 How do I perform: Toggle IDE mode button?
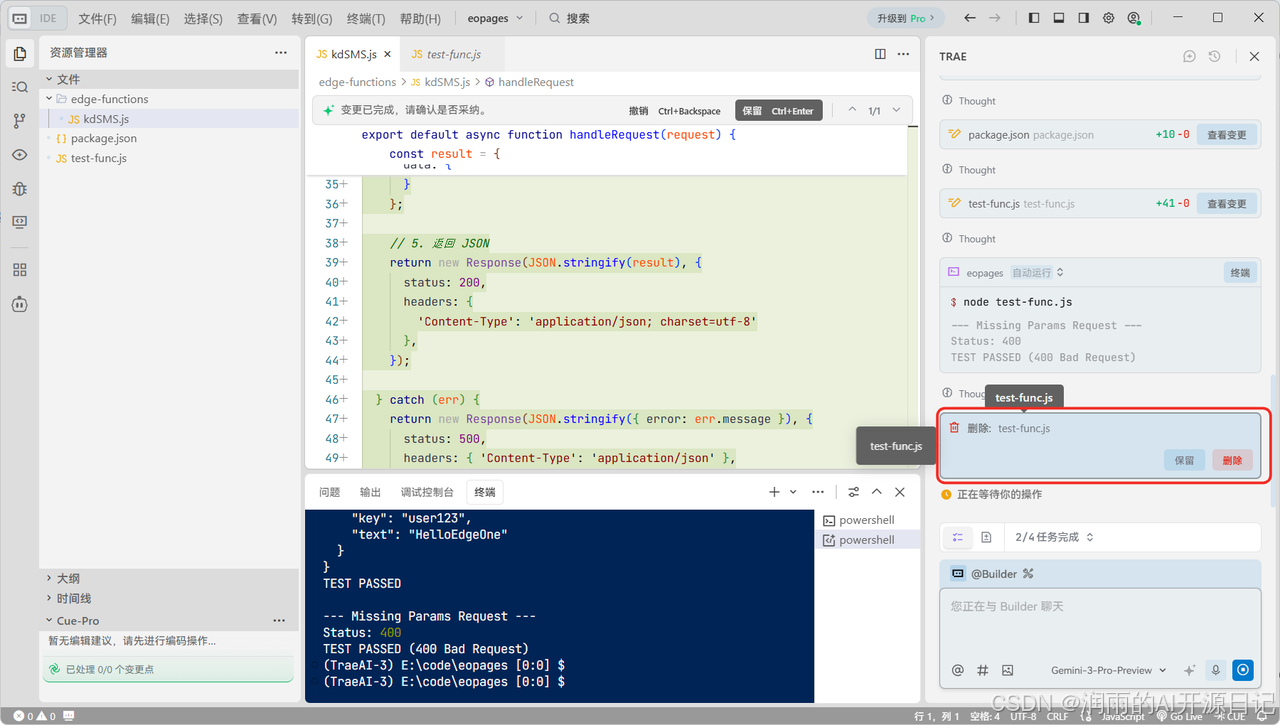[37, 18]
